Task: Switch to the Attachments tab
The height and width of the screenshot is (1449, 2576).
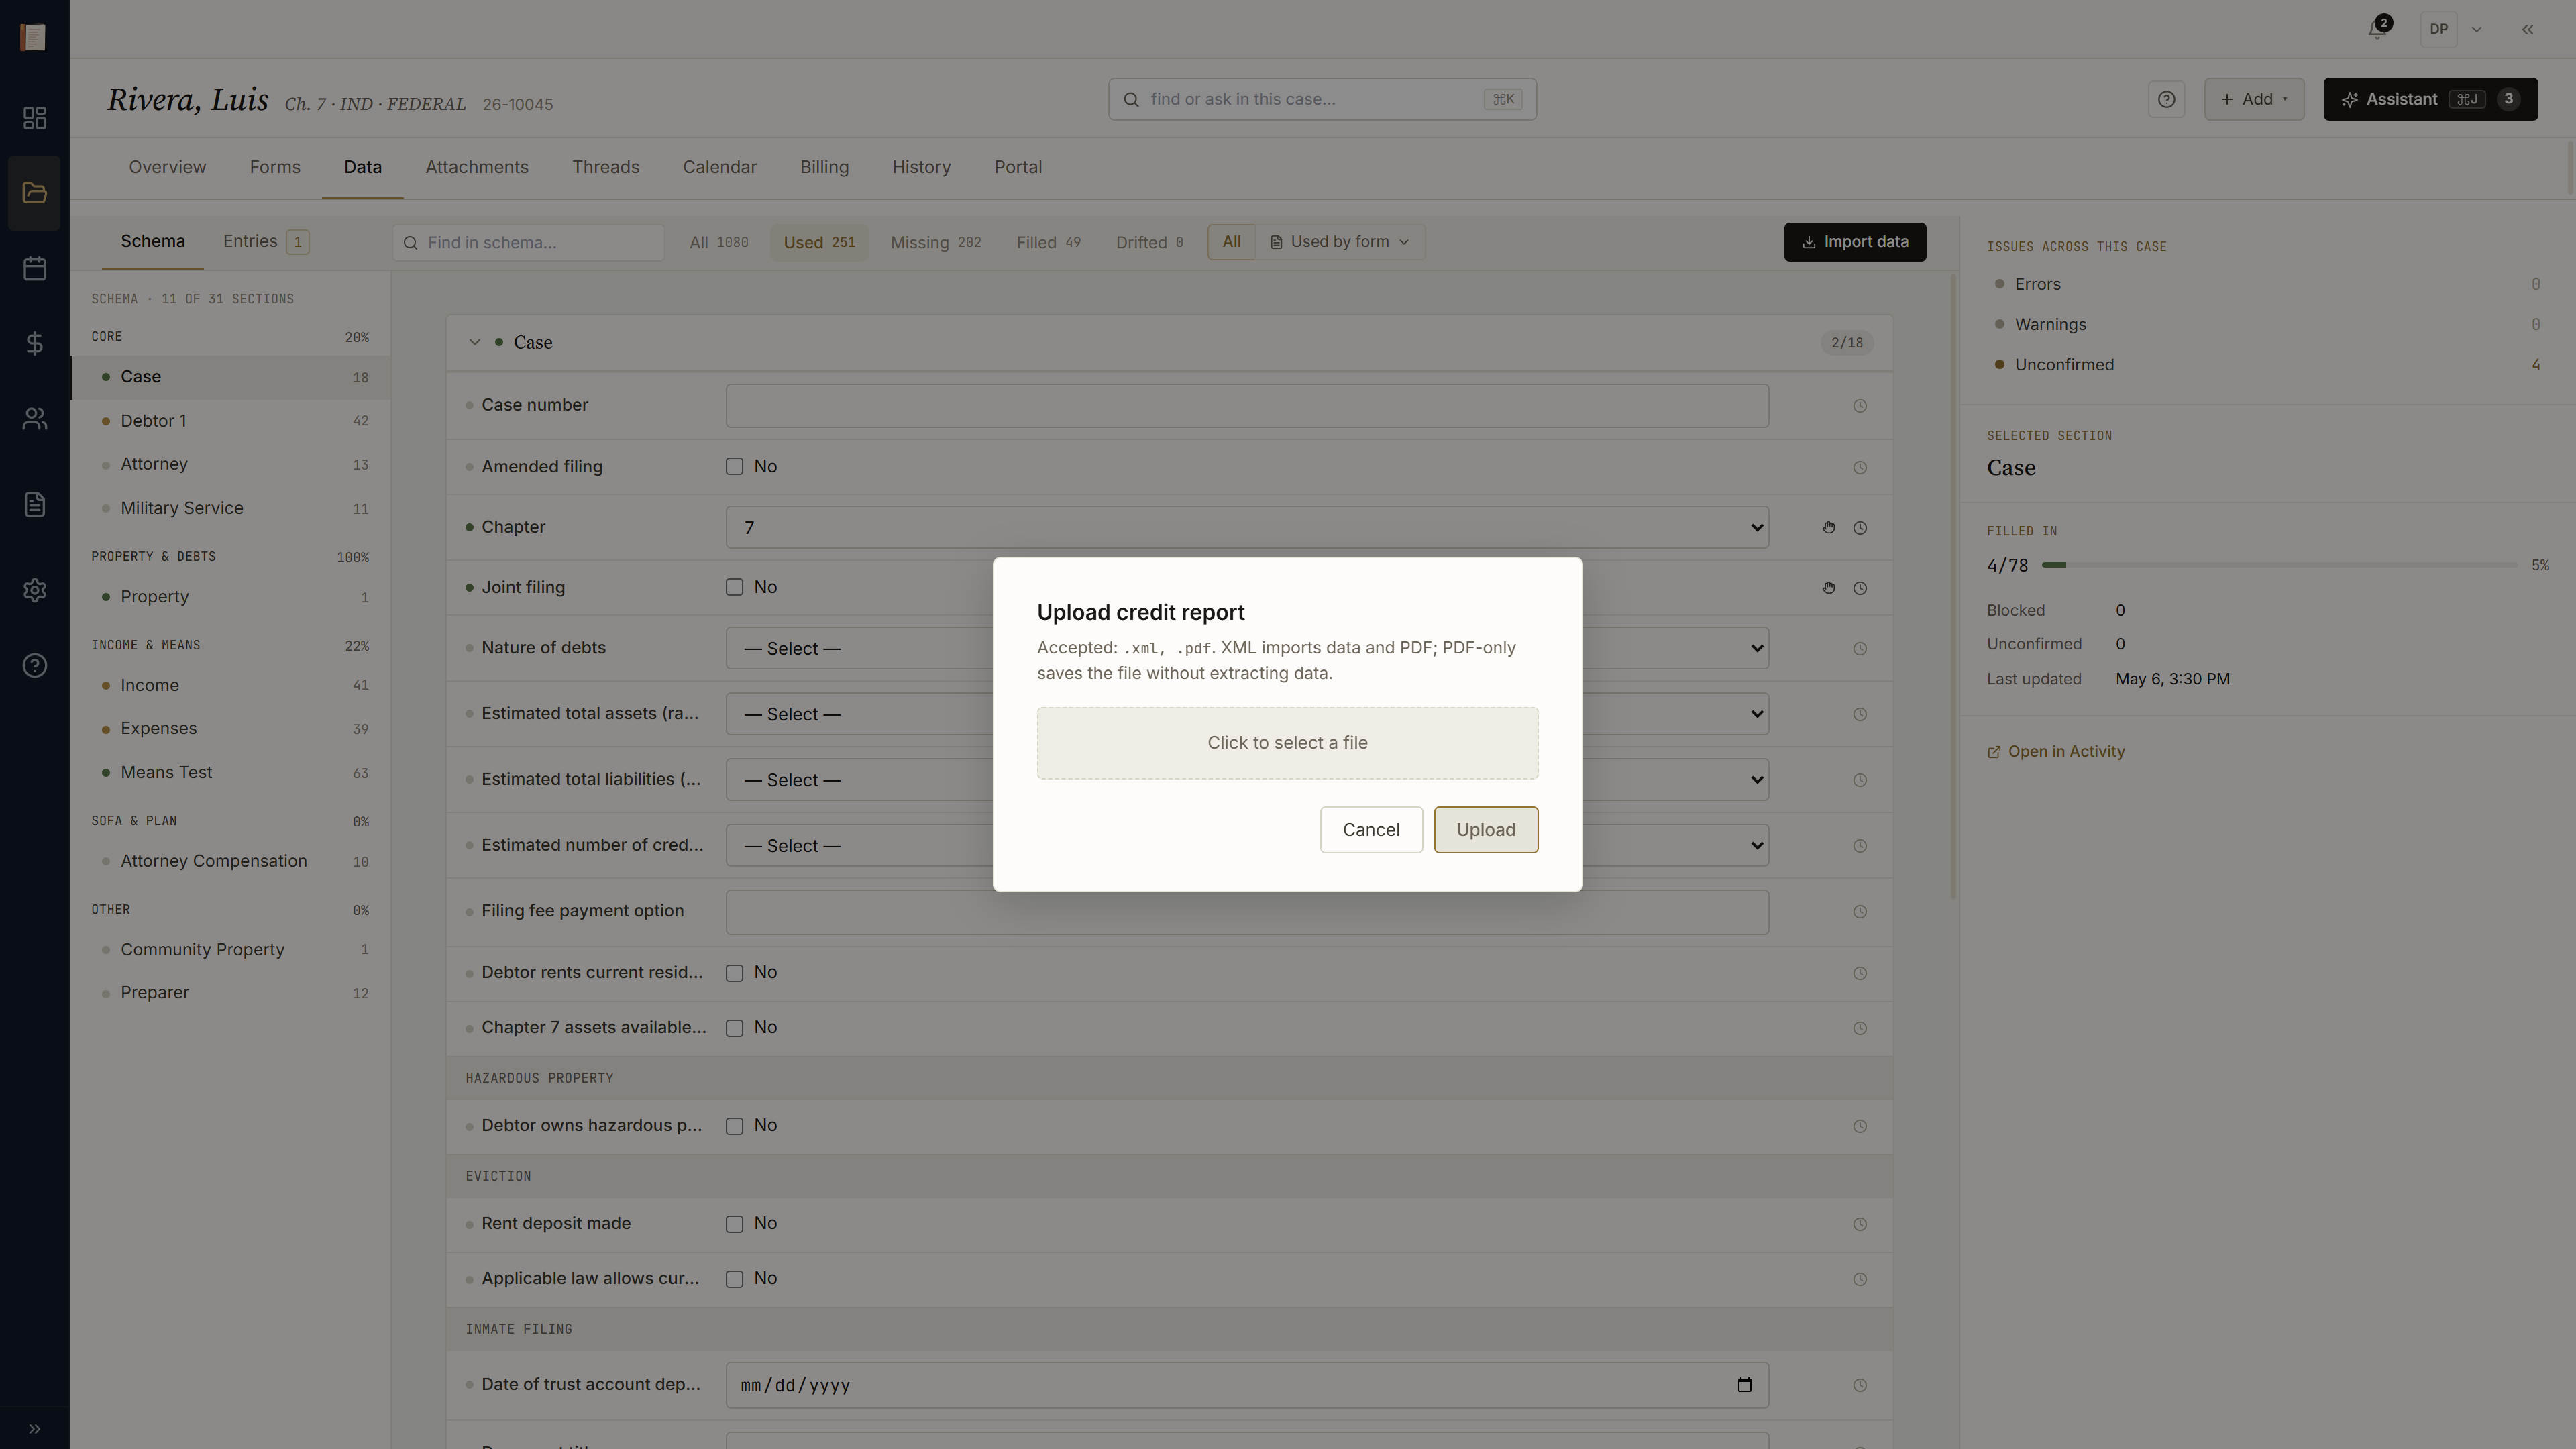Action: click(477, 167)
